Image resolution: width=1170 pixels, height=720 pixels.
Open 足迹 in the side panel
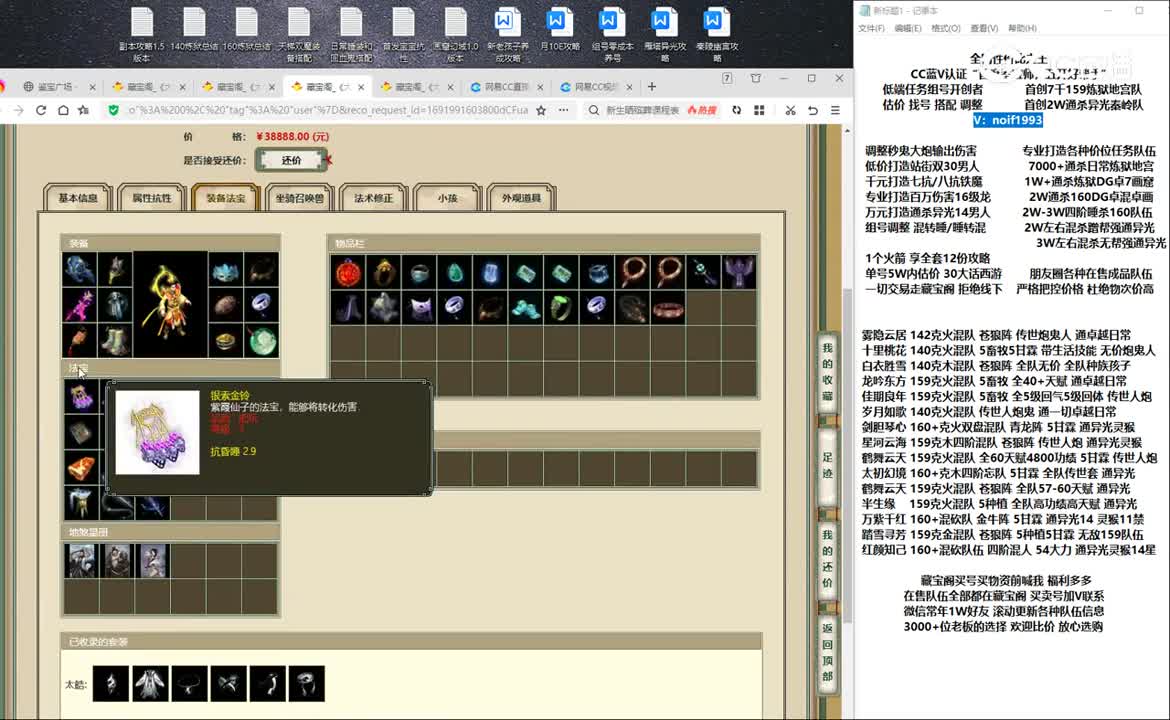(827, 465)
